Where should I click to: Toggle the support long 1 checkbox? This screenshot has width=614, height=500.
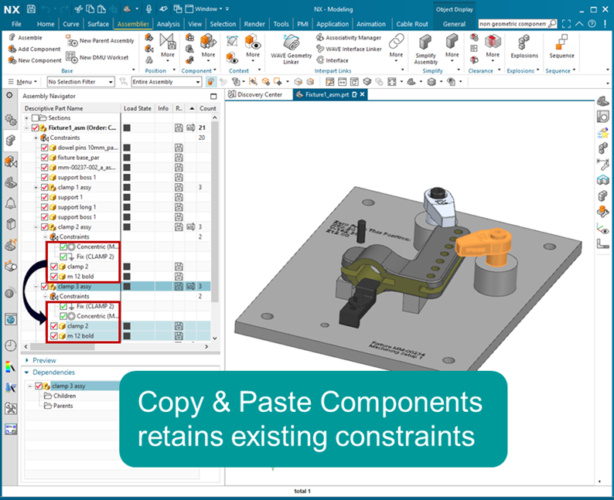click(x=43, y=207)
